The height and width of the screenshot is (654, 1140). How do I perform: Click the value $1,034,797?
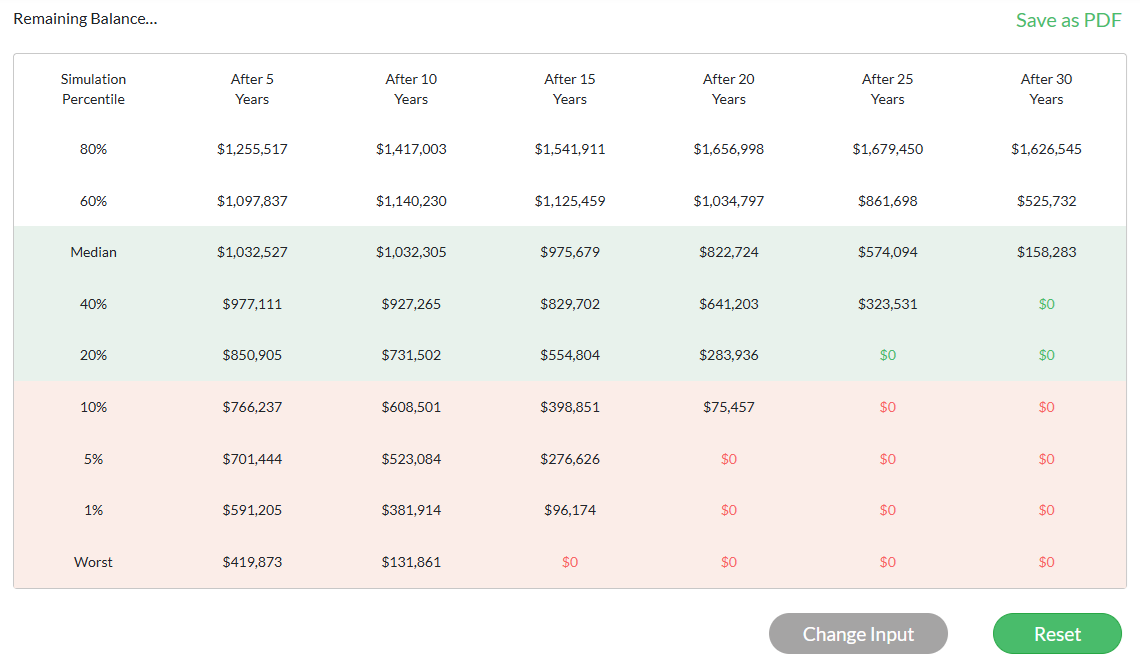coord(728,201)
